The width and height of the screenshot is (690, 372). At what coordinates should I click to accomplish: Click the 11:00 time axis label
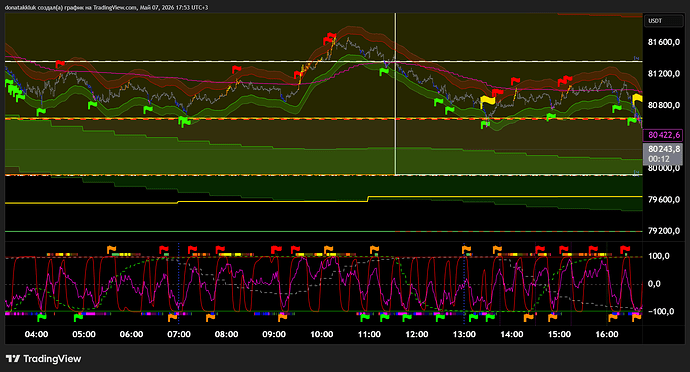pos(369,334)
